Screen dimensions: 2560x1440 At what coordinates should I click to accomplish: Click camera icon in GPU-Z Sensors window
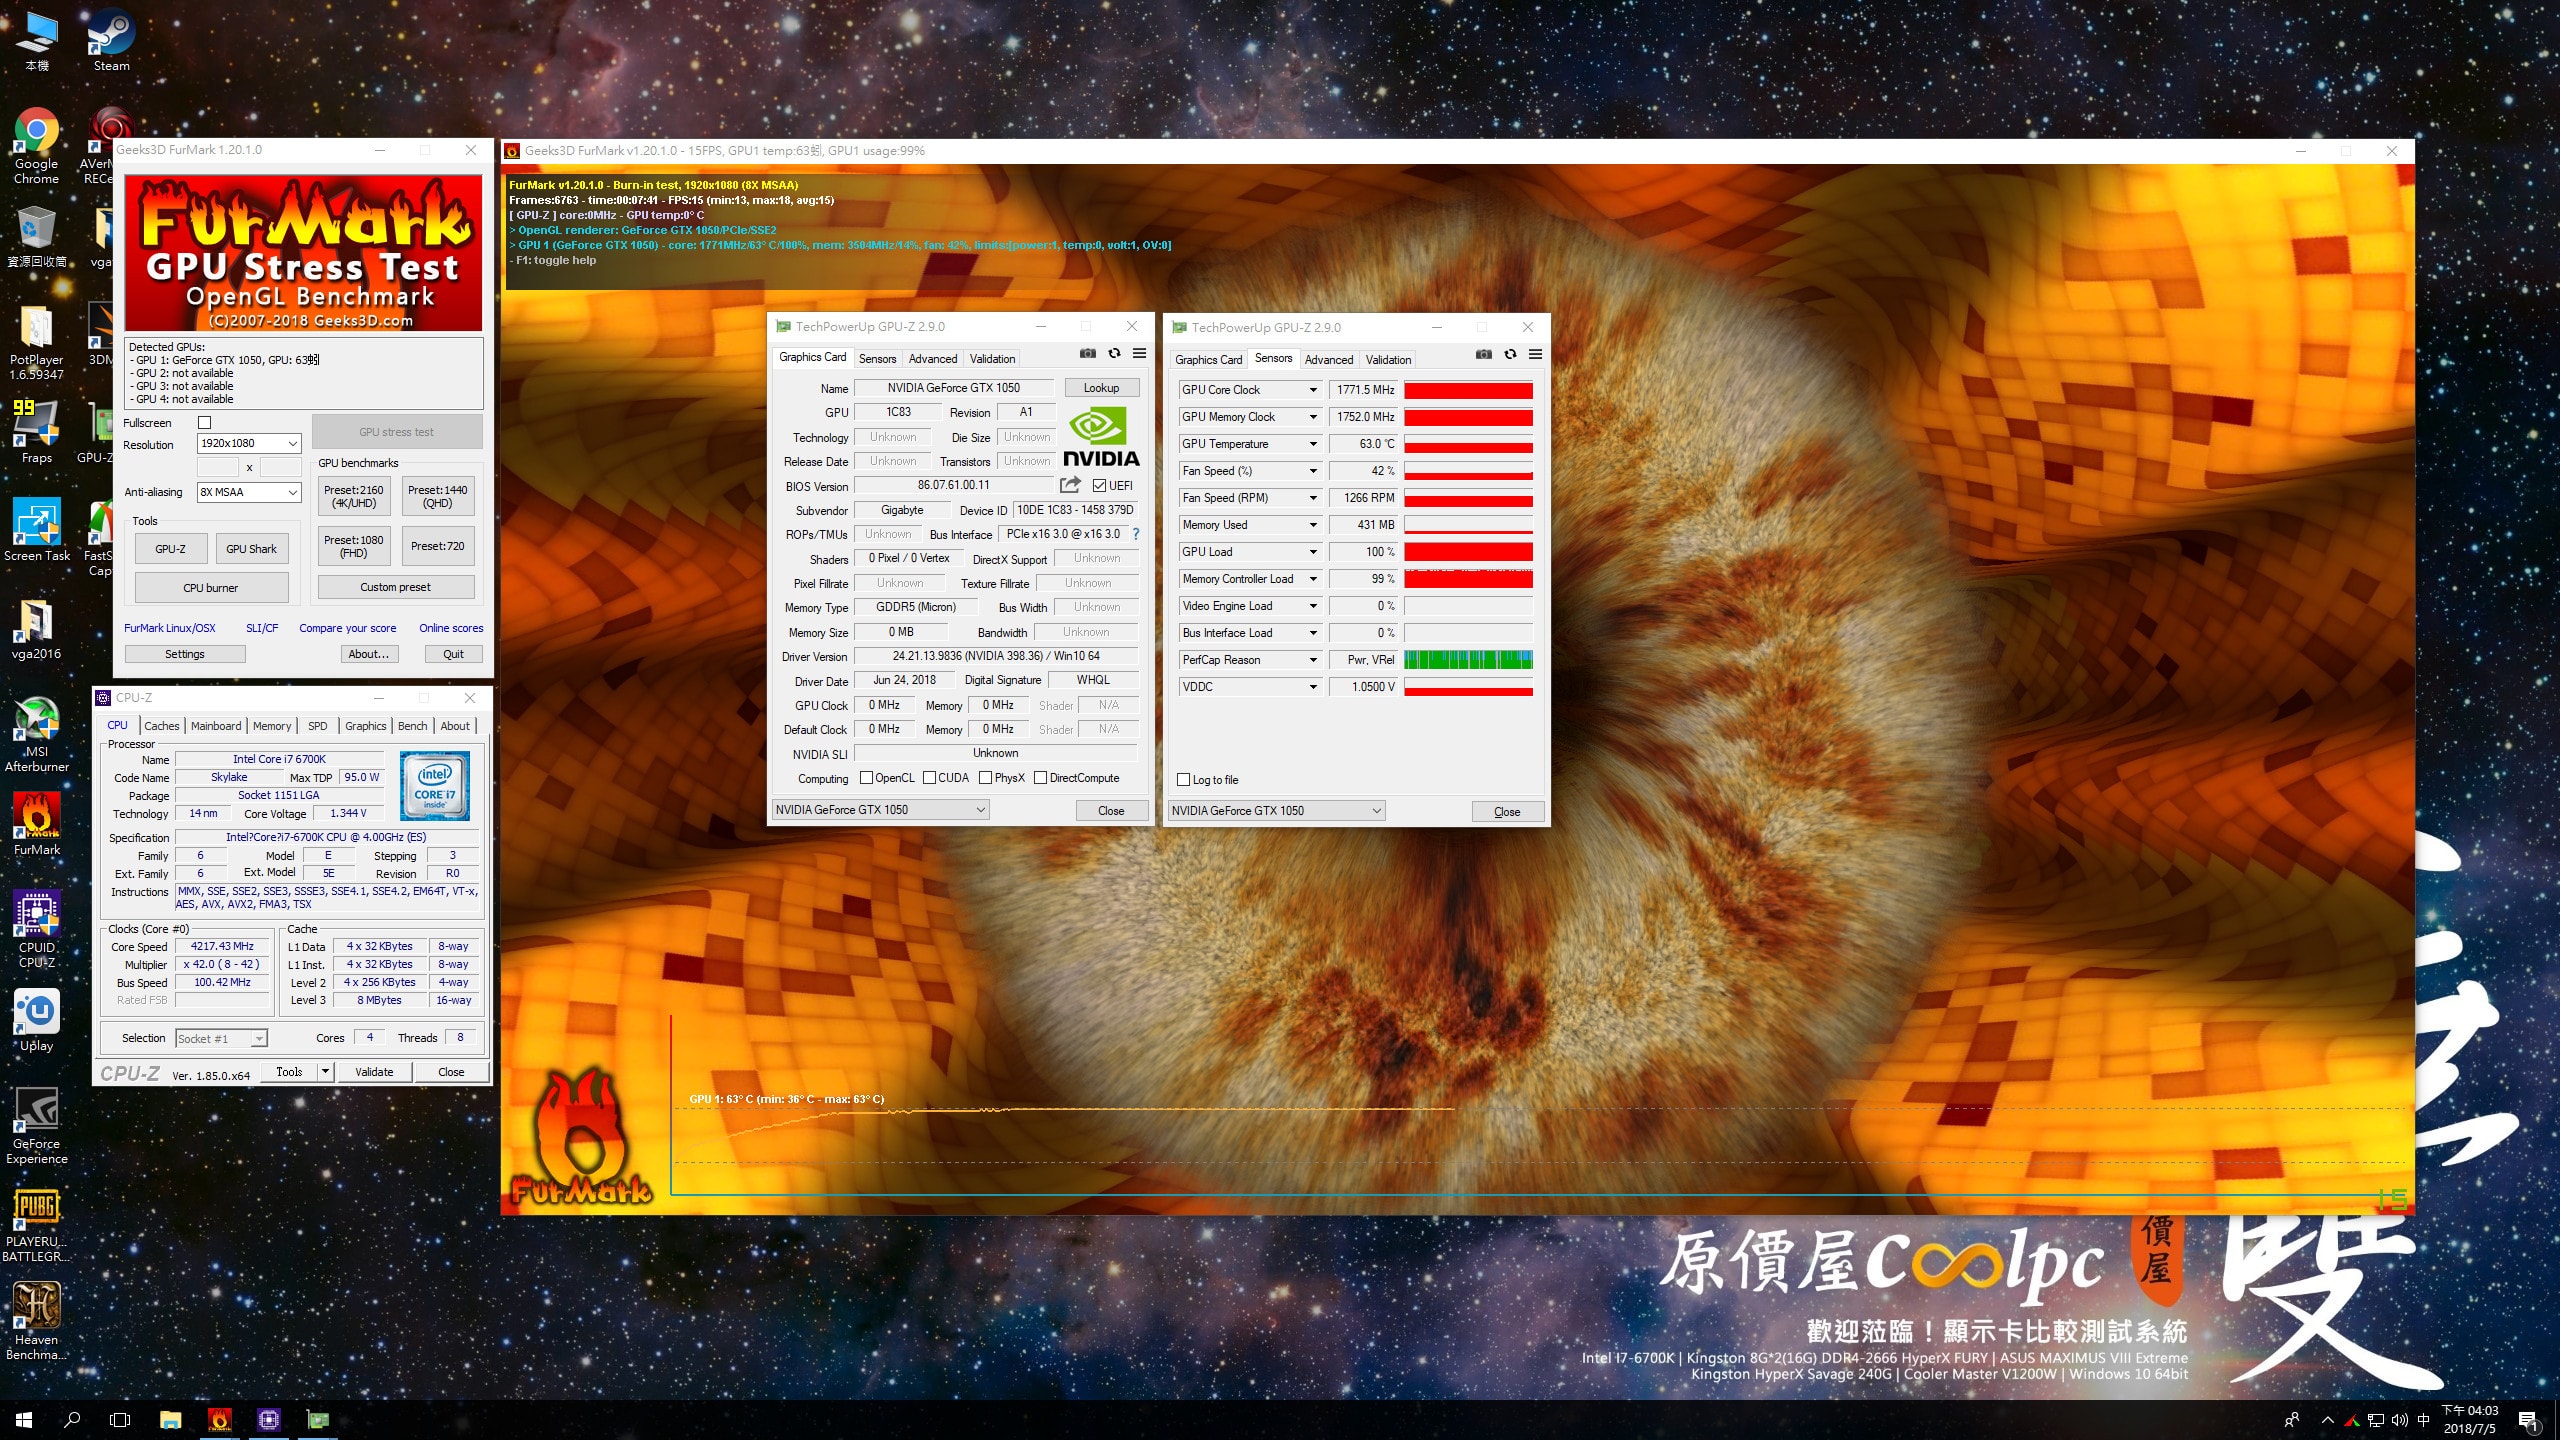pos(1484,354)
